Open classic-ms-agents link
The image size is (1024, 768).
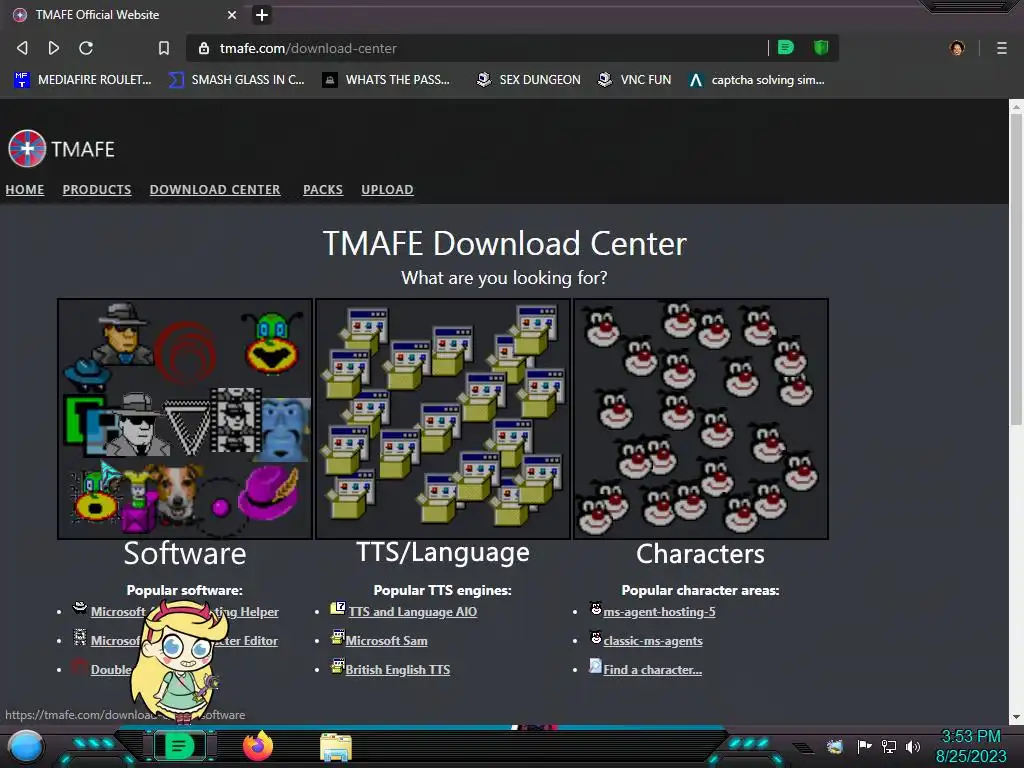tap(653, 641)
